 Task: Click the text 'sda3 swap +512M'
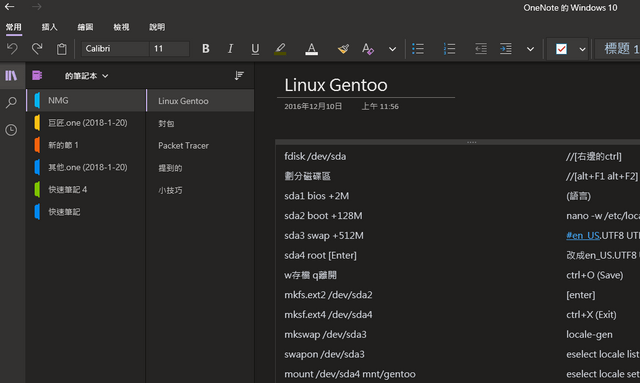click(x=324, y=236)
